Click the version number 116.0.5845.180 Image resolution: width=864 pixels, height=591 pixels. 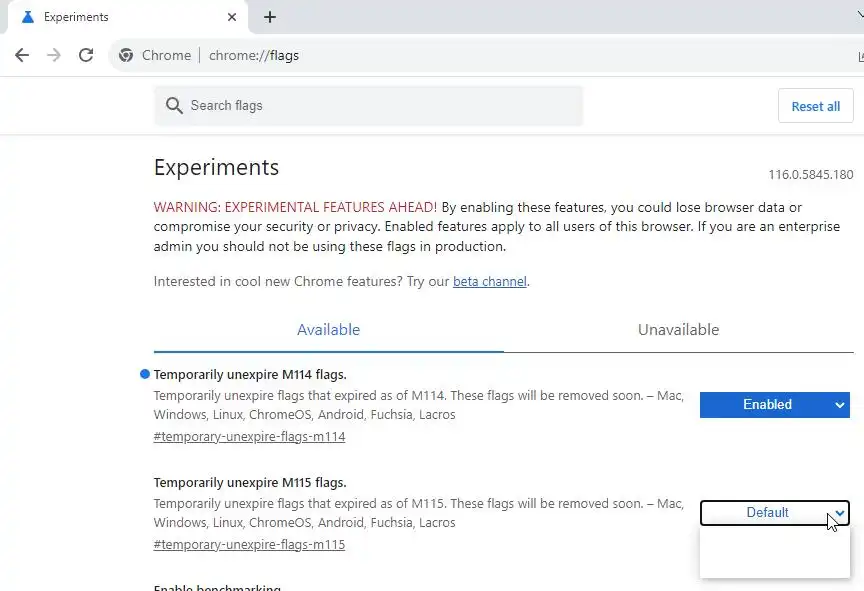811,175
